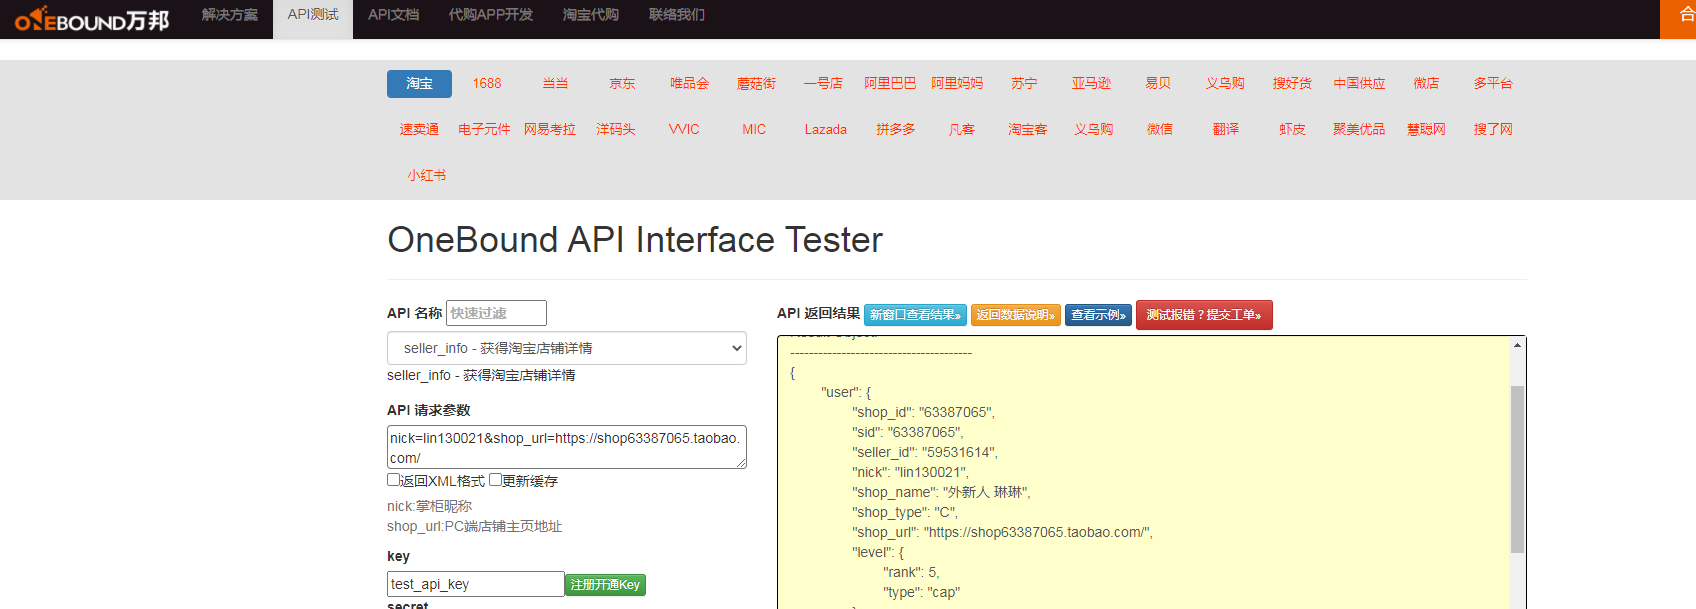The image size is (1696, 609).
Task: Select the 蘑菇街 platform link
Action: [756, 84]
